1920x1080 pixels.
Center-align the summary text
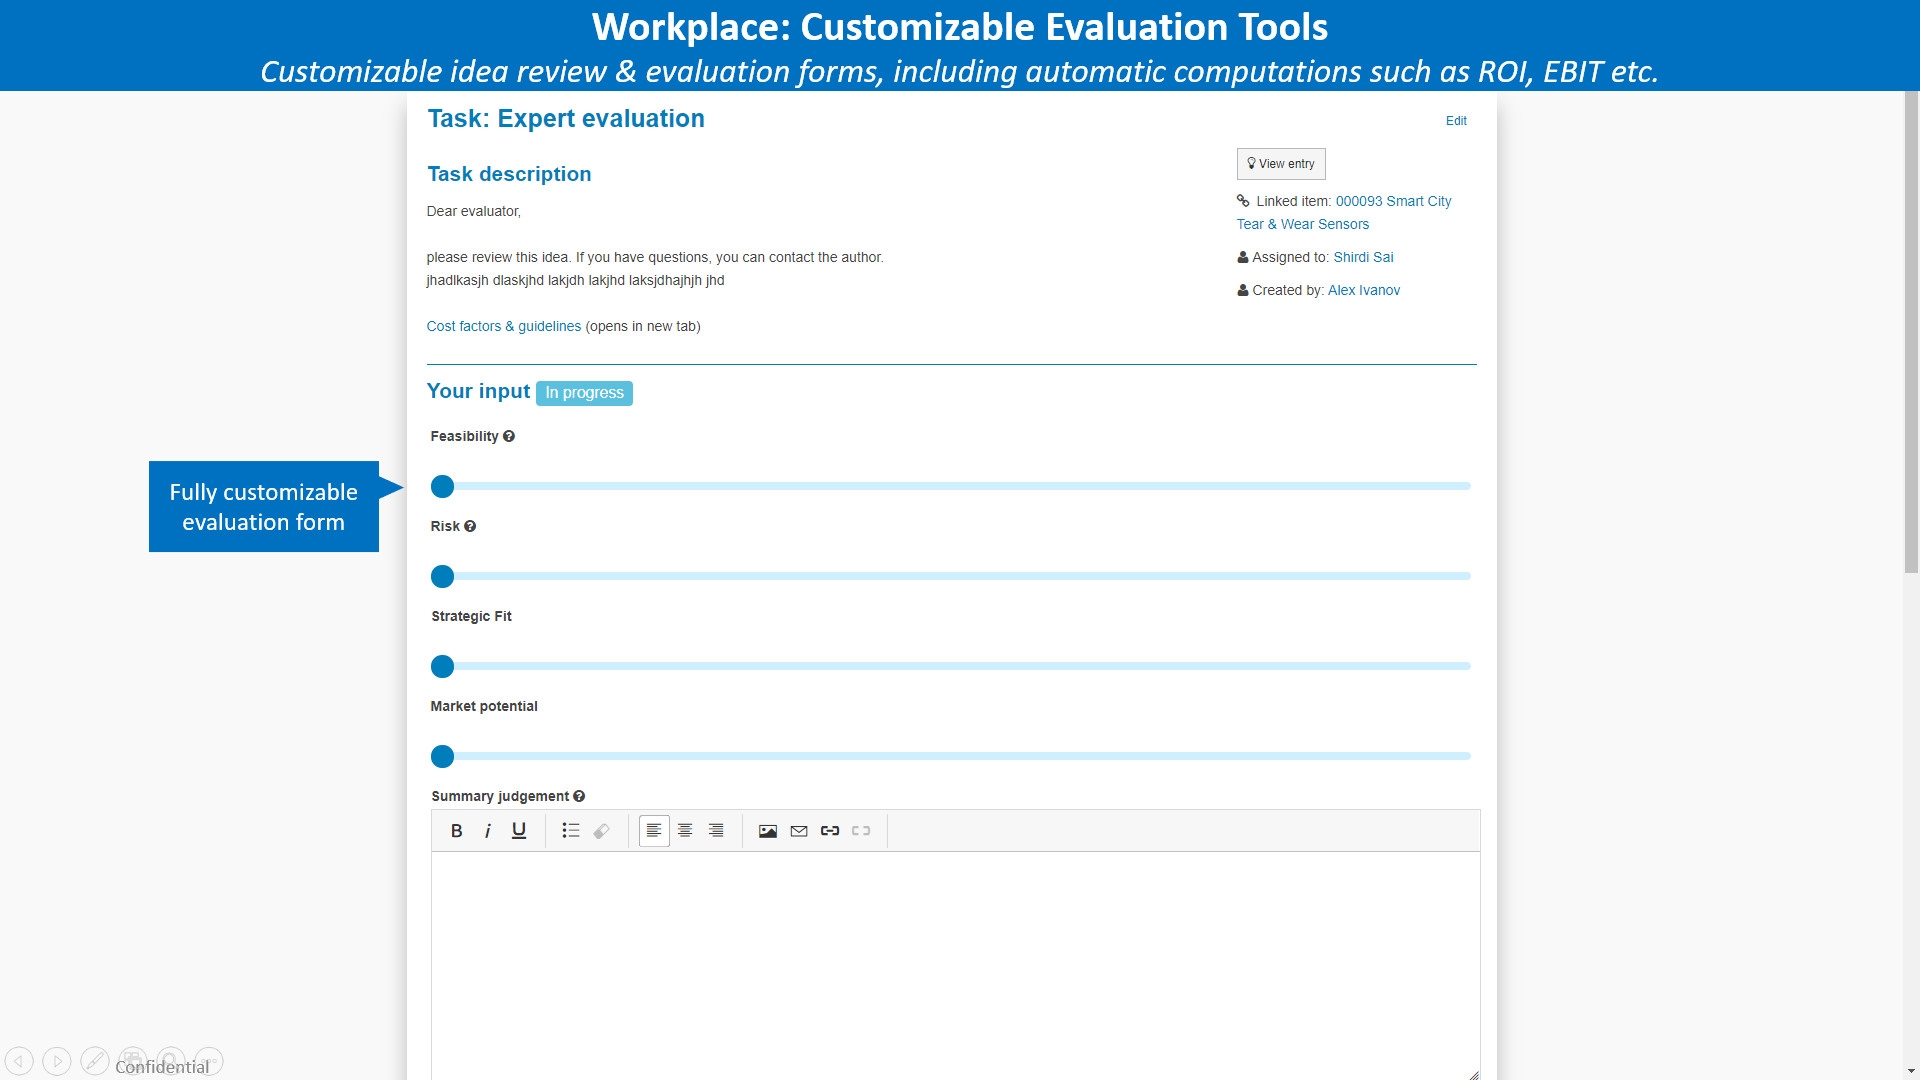(685, 831)
